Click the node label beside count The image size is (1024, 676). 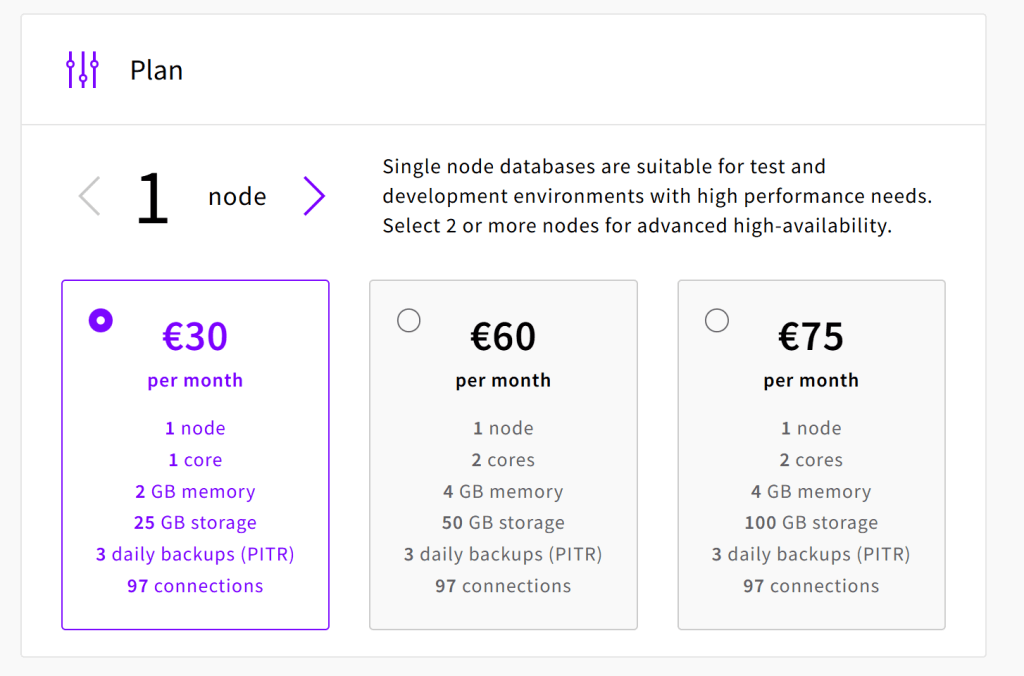(237, 197)
